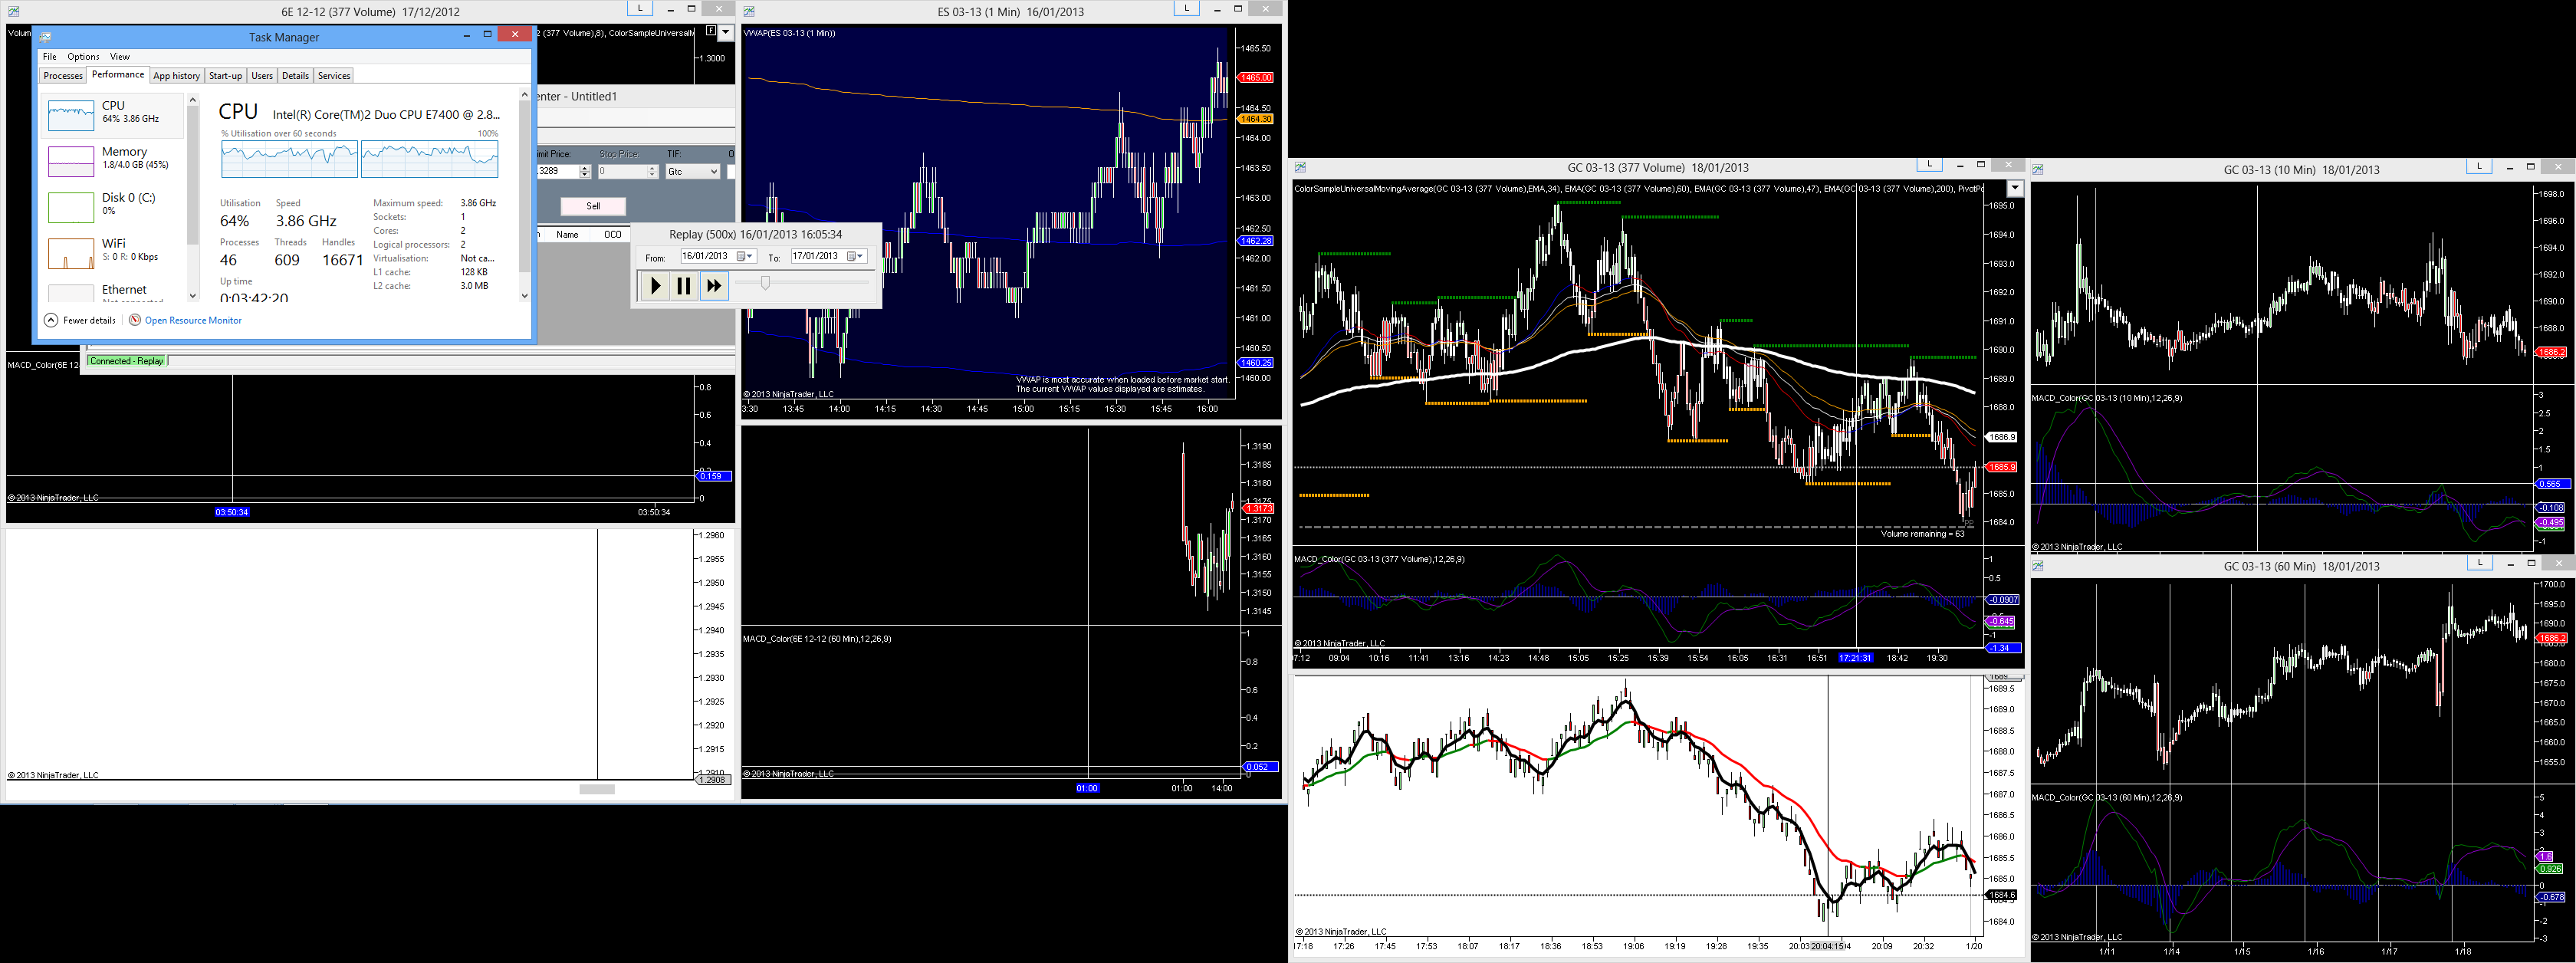This screenshot has width=2576, height=963.
Task: Open the Services tab
Action: (x=334, y=76)
